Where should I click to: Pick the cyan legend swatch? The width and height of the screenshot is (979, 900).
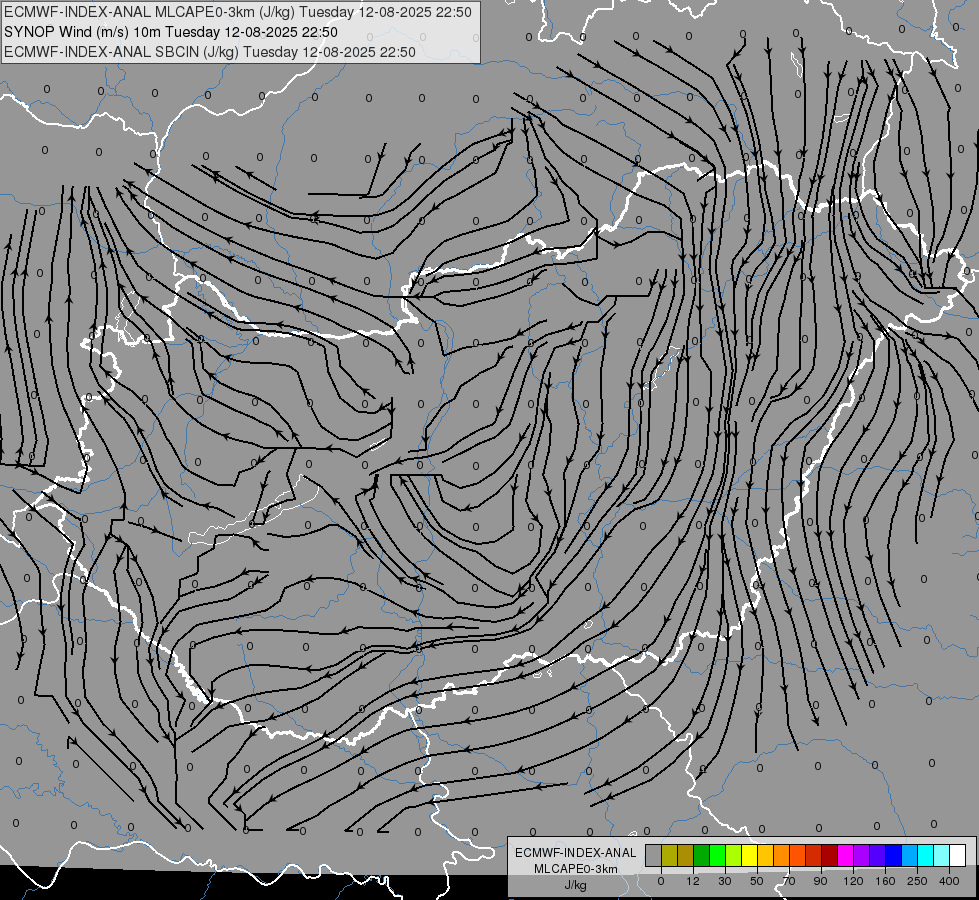(x=926, y=855)
